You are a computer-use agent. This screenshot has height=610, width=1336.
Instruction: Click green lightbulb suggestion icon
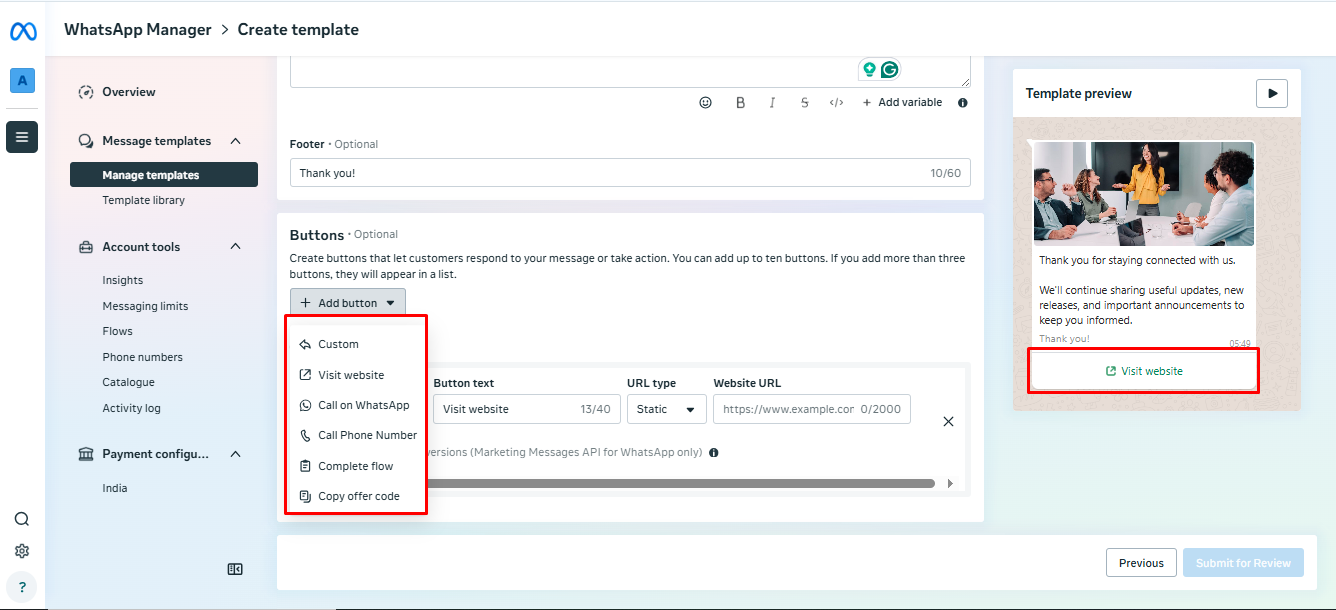(869, 70)
